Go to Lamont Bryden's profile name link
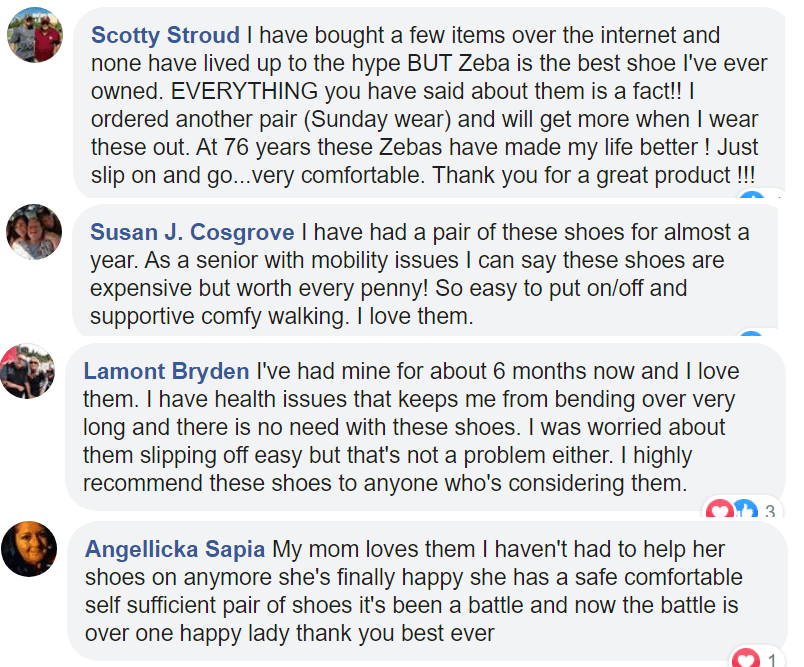Viewport: 804px width, 667px height. point(166,371)
